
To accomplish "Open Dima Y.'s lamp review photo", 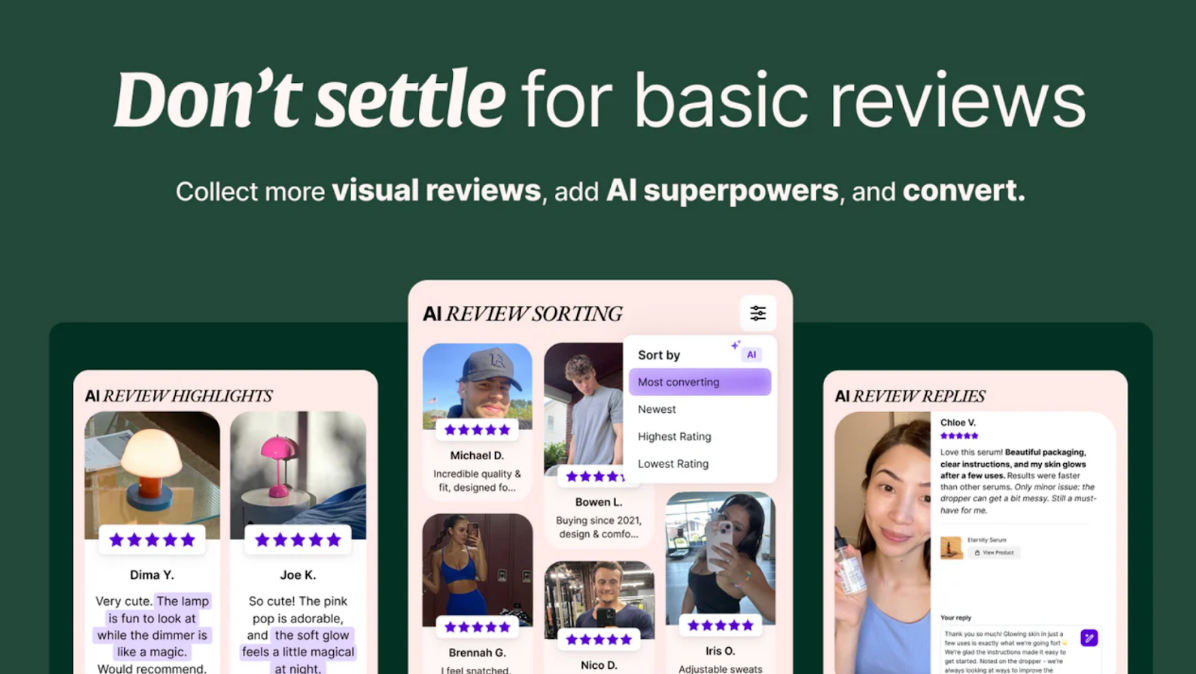I will [x=152, y=474].
